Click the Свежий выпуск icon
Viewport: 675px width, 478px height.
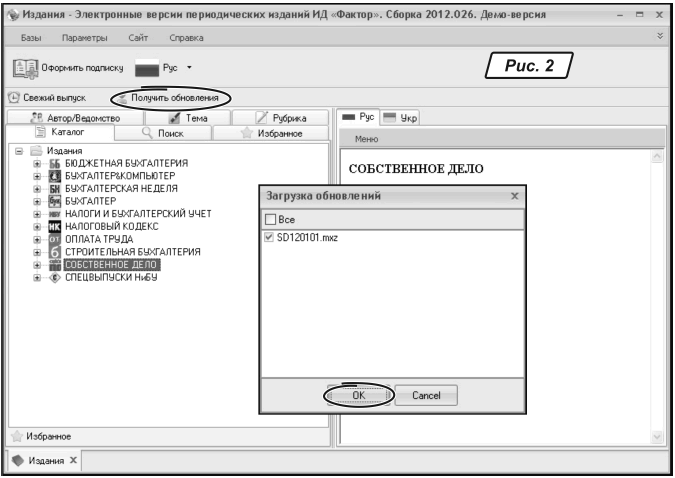(13, 98)
